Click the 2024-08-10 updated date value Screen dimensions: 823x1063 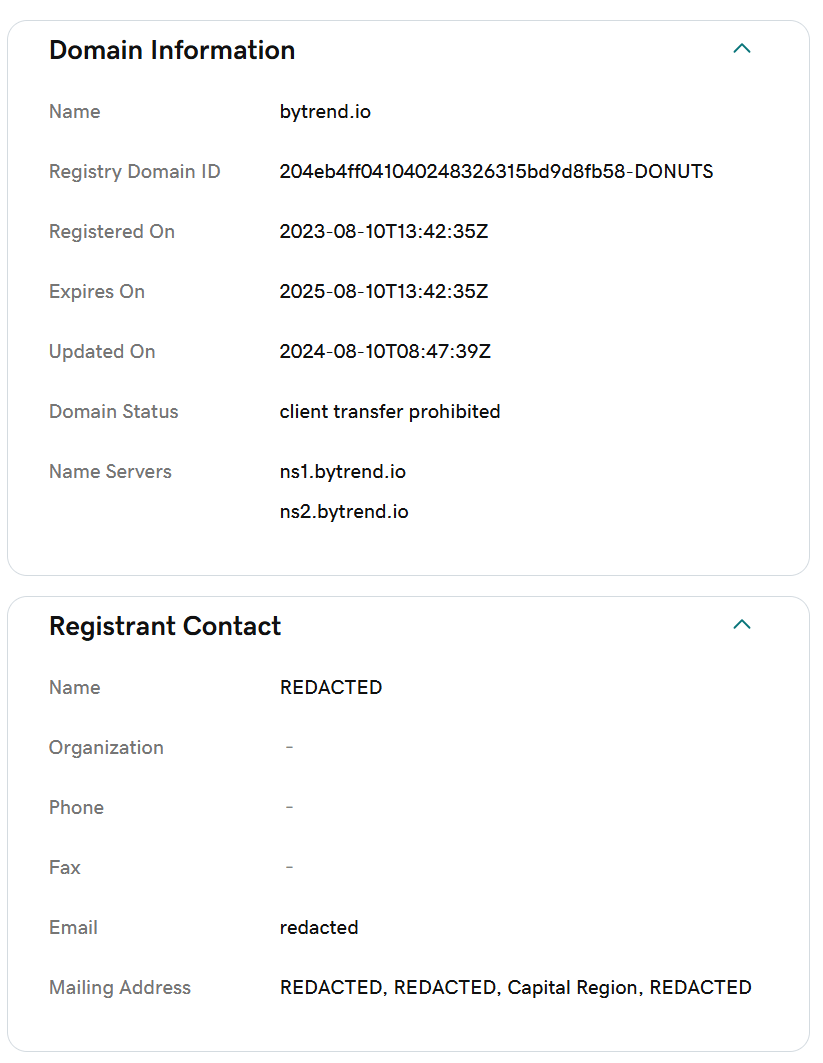coord(385,352)
